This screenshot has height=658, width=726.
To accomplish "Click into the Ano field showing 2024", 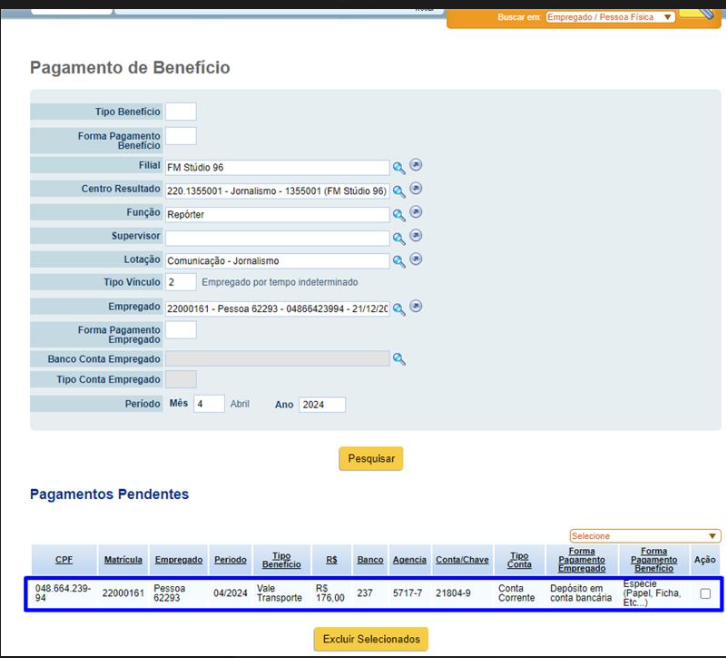I will (322, 405).
